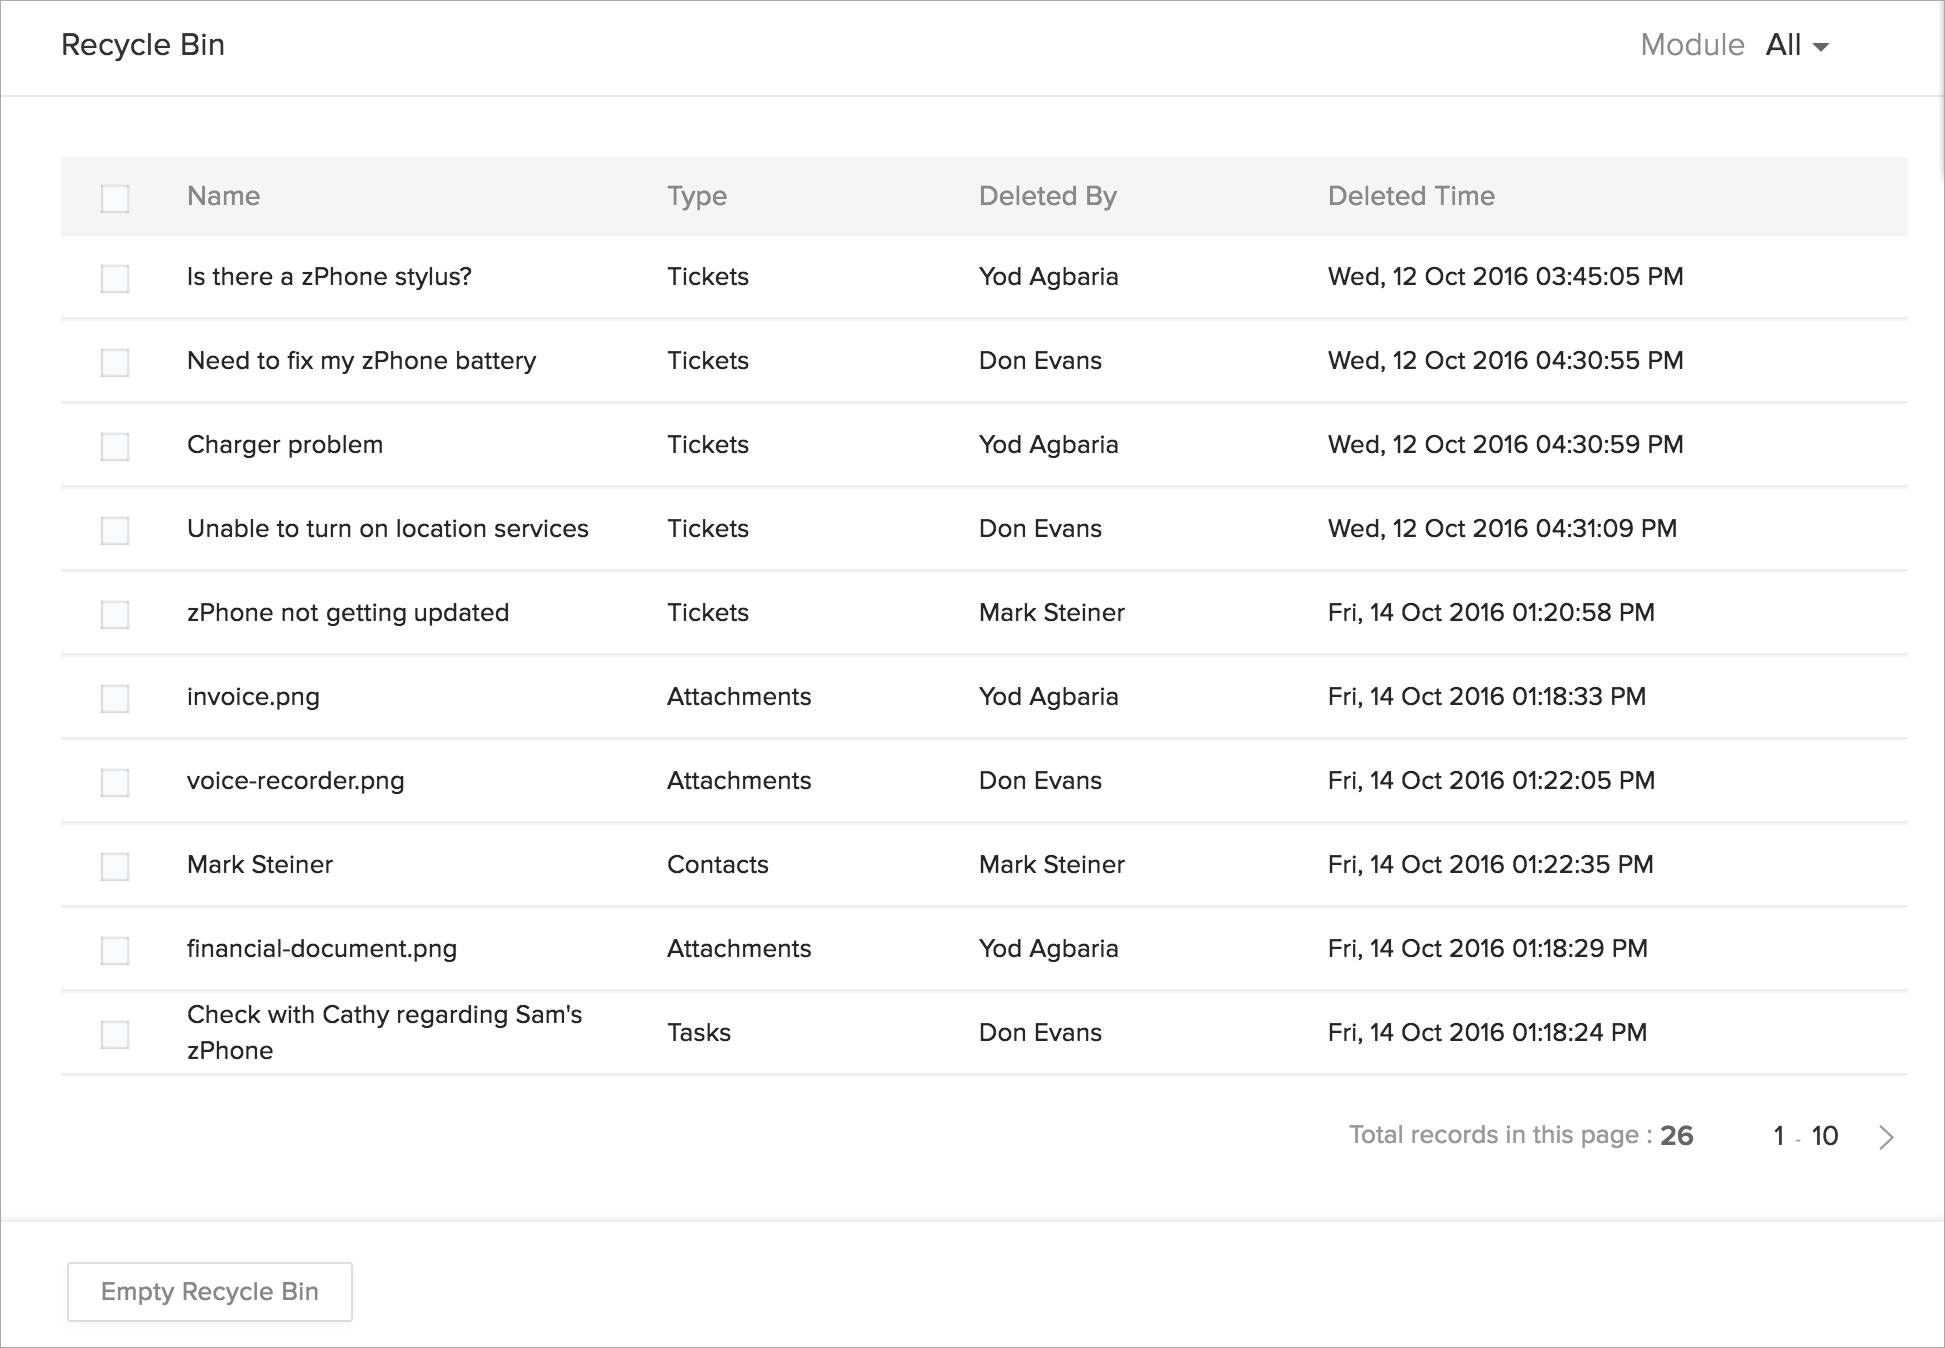Viewport: 1945px width, 1348px height.
Task: Select zPhone not getting updated checkbox
Action: pos(115,614)
